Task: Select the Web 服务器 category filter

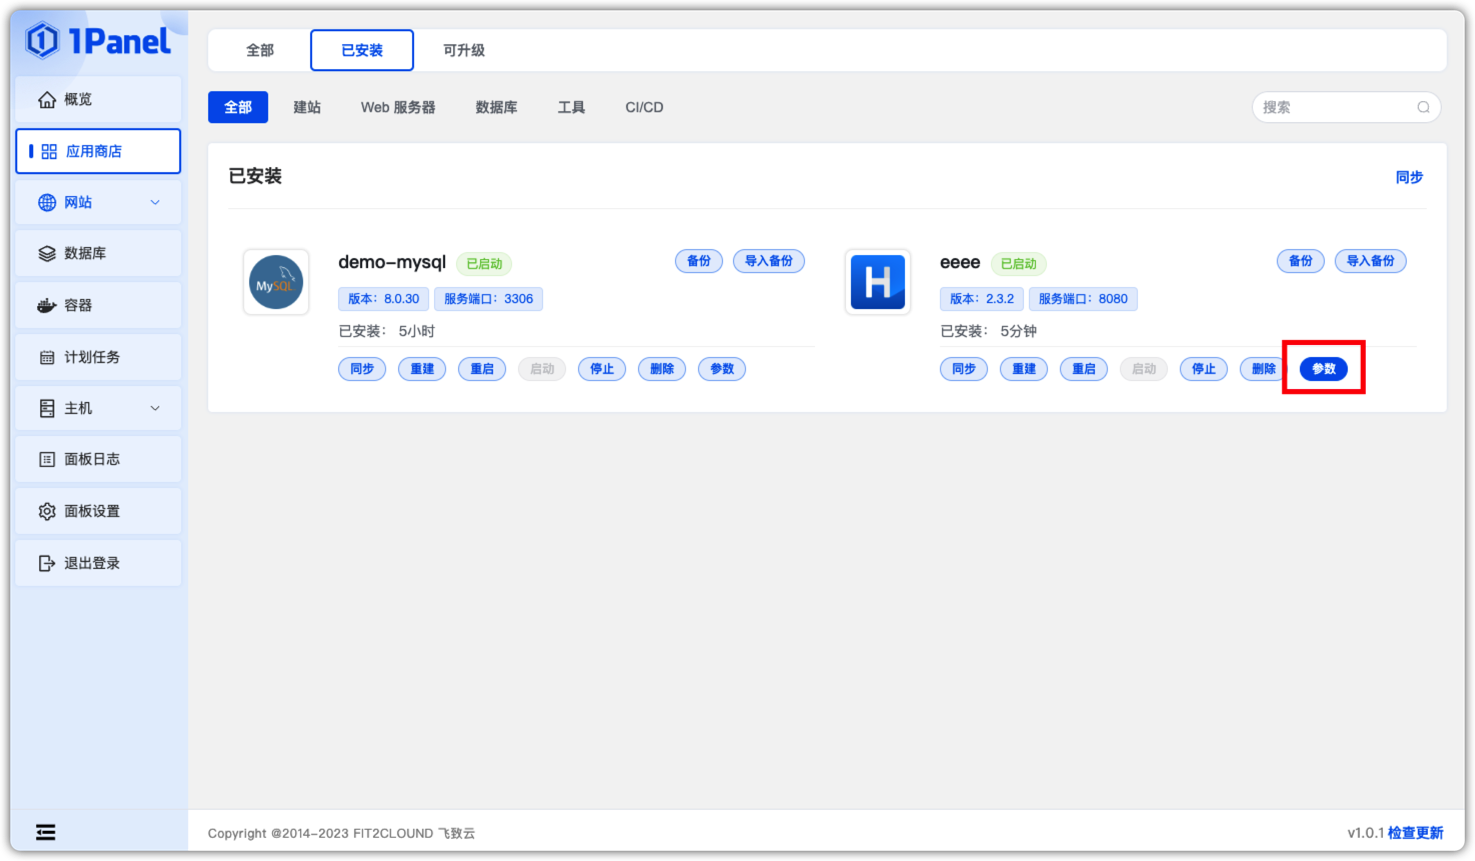Action: click(x=398, y=107)
